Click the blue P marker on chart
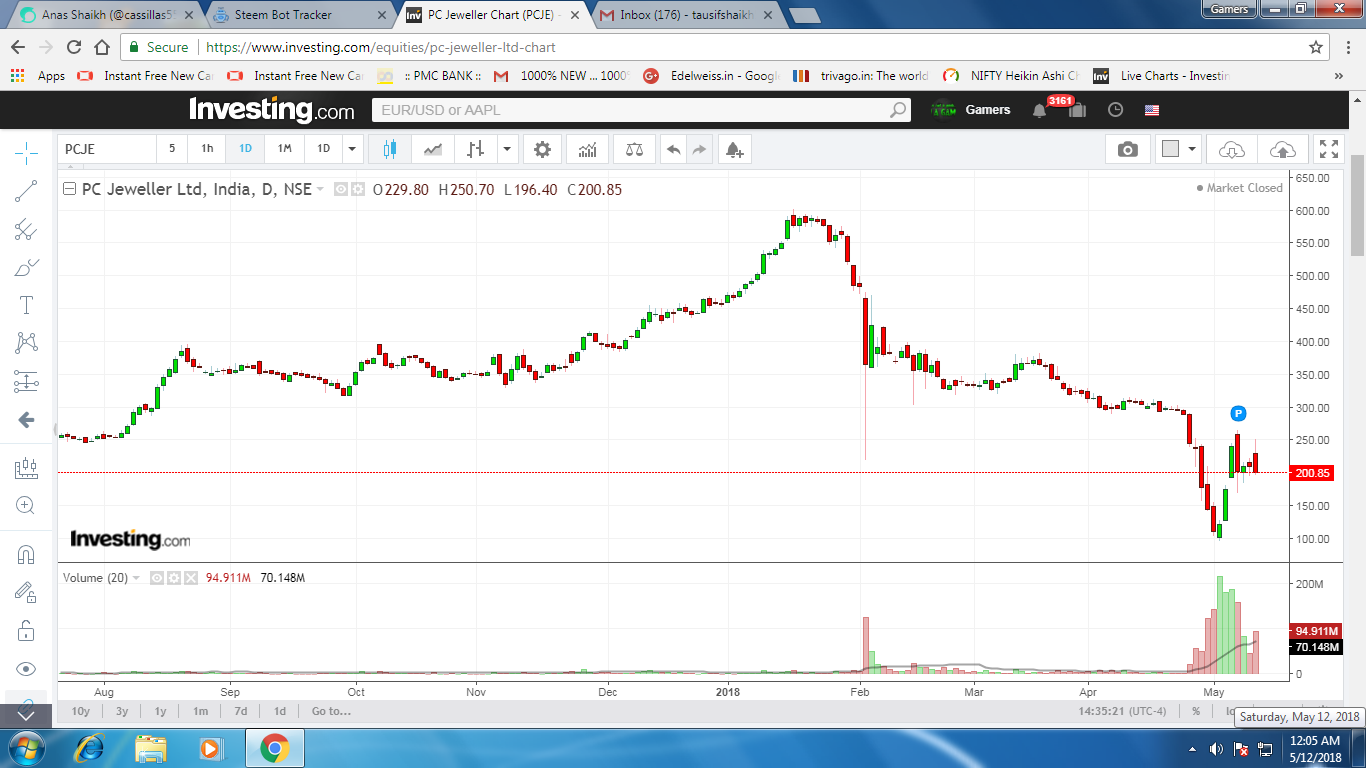 pos(1238,413)
